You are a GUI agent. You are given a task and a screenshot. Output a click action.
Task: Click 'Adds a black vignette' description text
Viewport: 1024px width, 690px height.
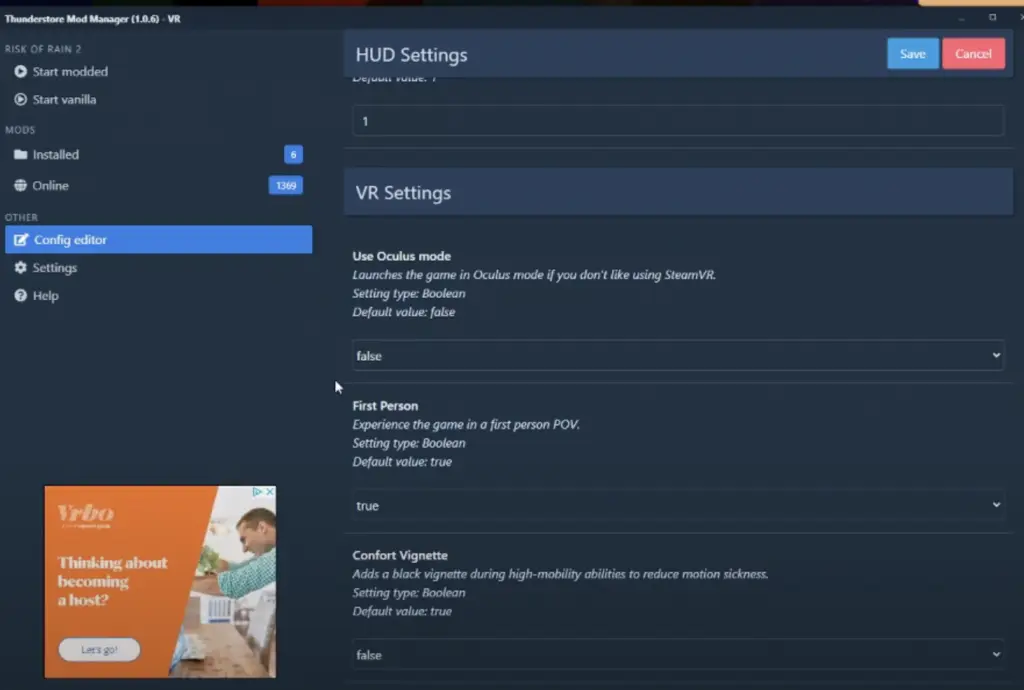[x=560, y=574]
